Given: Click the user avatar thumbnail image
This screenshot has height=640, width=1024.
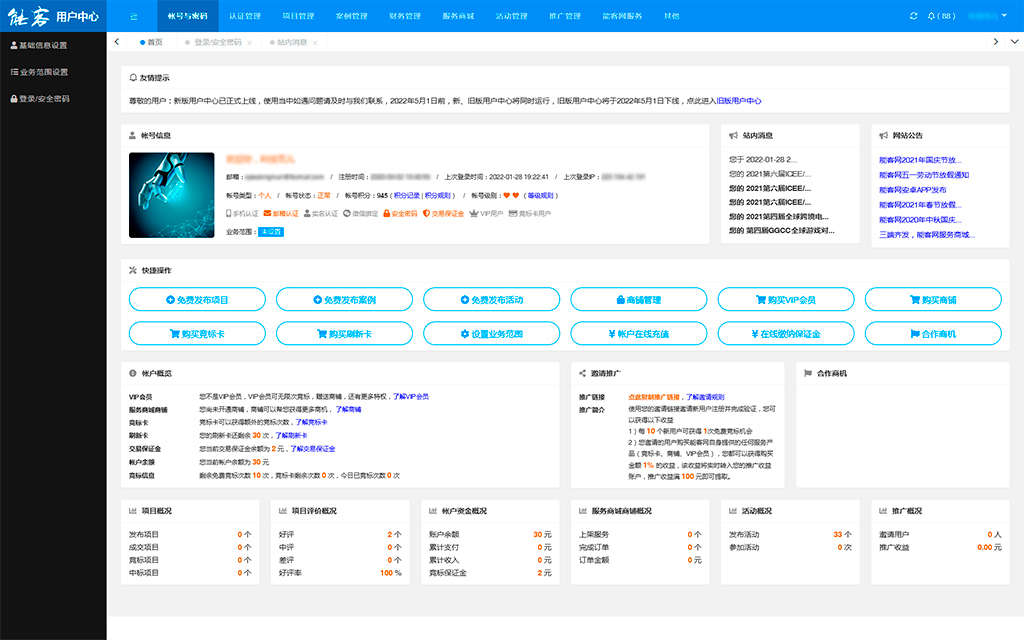Looking at the screenshot, I should [x=172, y=195].
